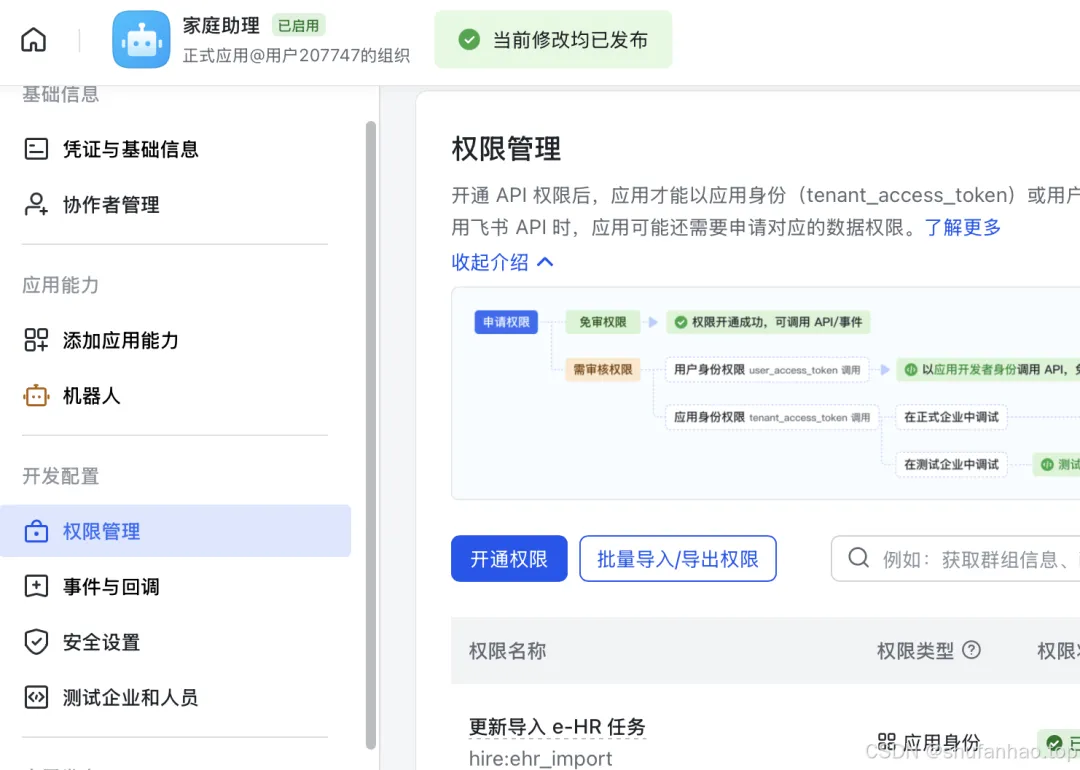Screen dimensions: 1080x770
Task: Click the 家庭助理 app title
Action: tap(221, 25)
